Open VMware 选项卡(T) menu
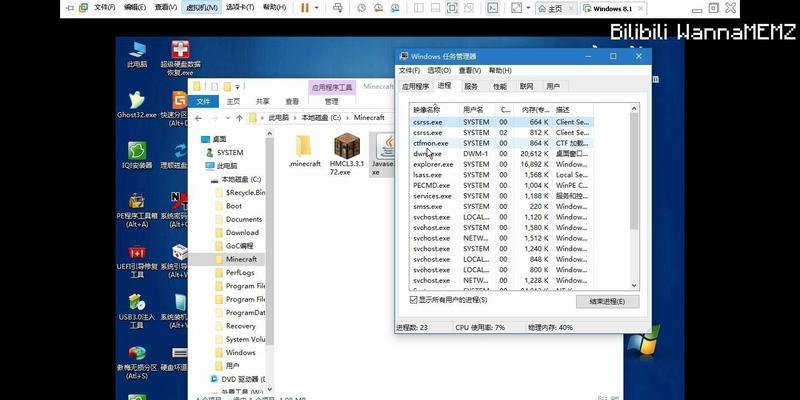 coord(240,8)
